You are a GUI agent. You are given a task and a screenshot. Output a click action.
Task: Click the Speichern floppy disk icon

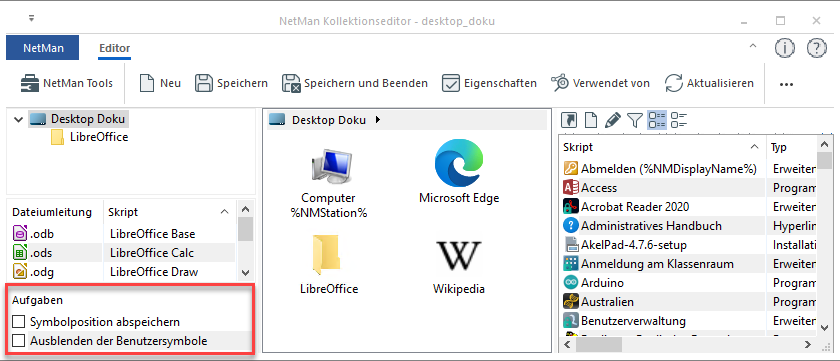204,83
